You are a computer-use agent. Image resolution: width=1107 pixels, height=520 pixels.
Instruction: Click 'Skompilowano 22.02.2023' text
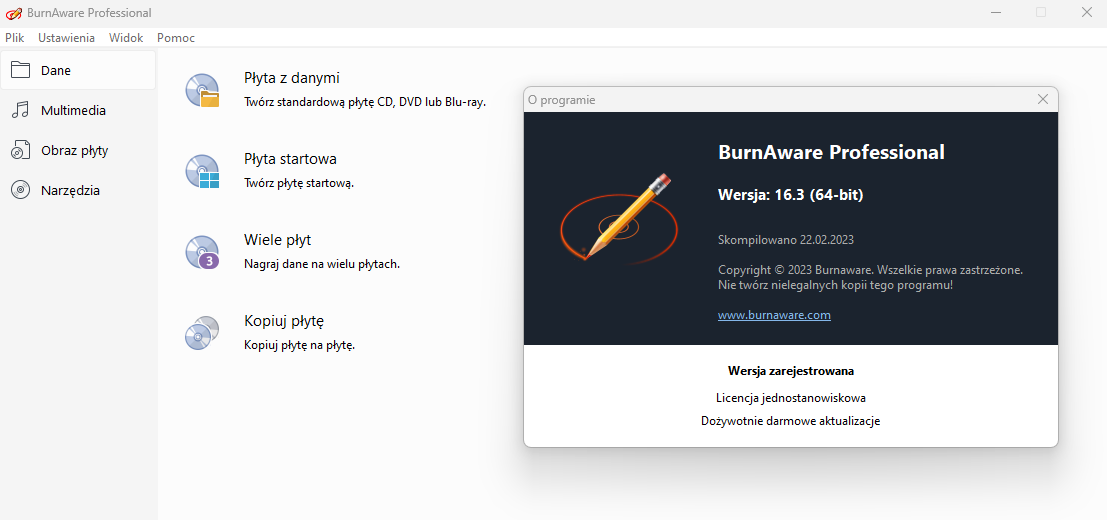pyautogui.click(x=786, y=239)
